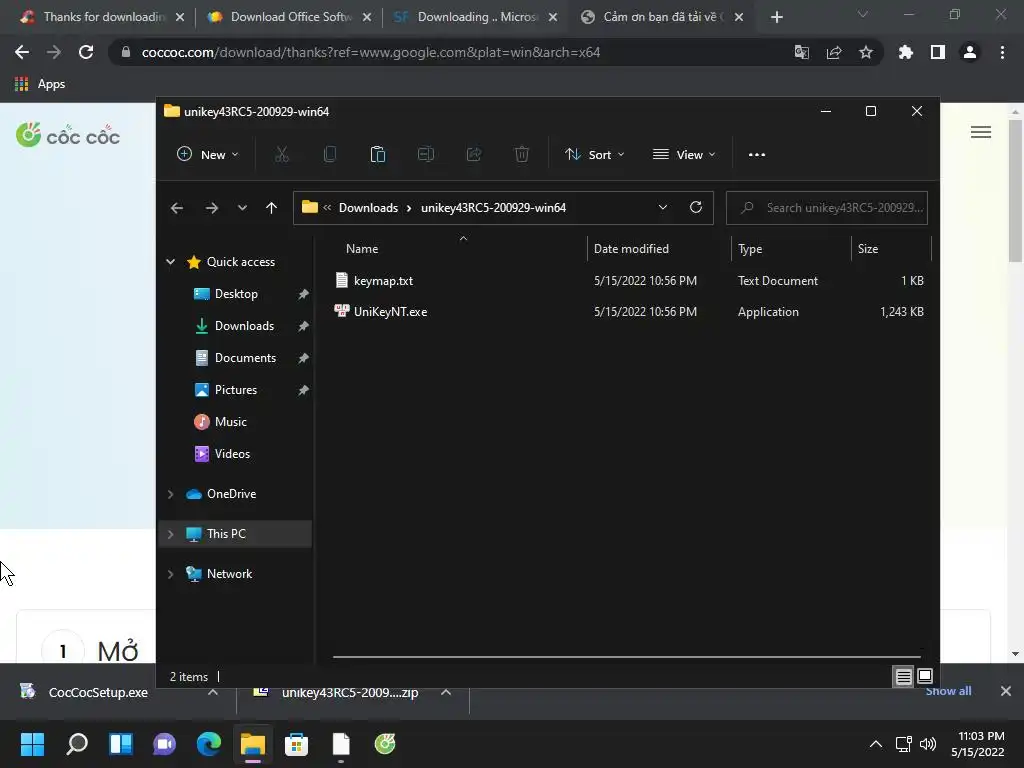The width and height of the screenshot is (1024, 768).
Task: Collapse the Quick access tree
Action: pyautogui.click(x=170, y=262)
